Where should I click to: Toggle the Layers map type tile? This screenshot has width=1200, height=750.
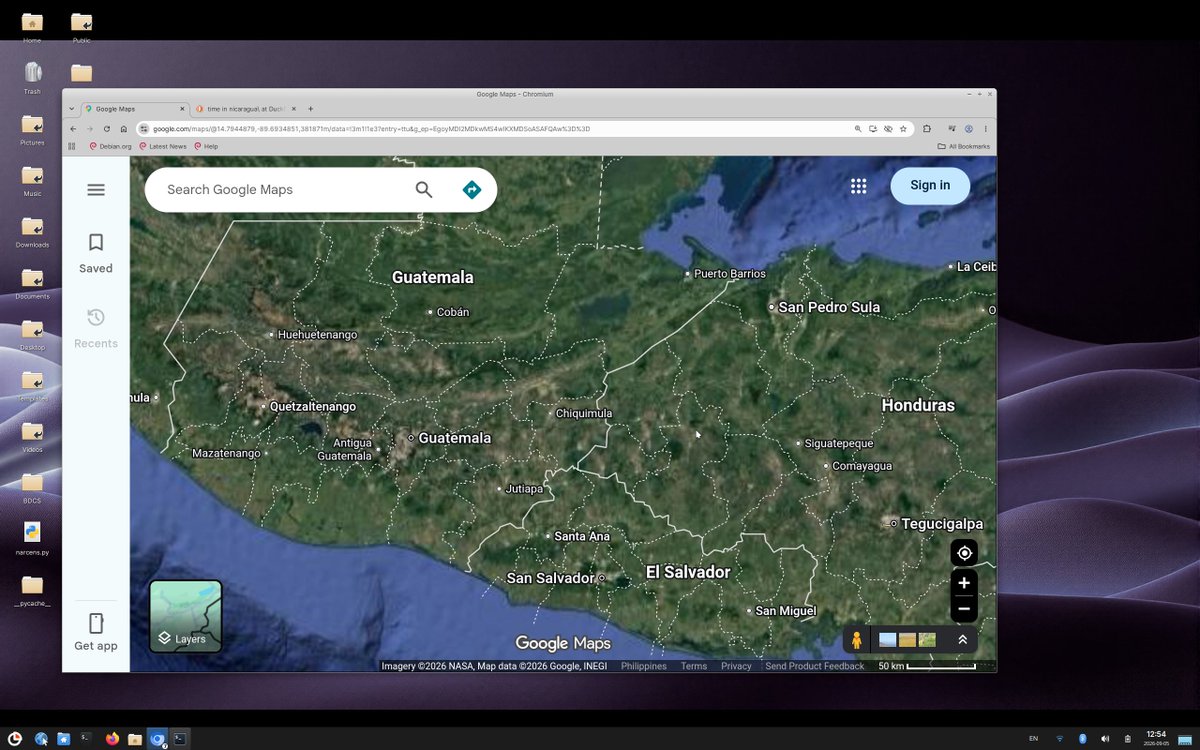click(186, 616)
